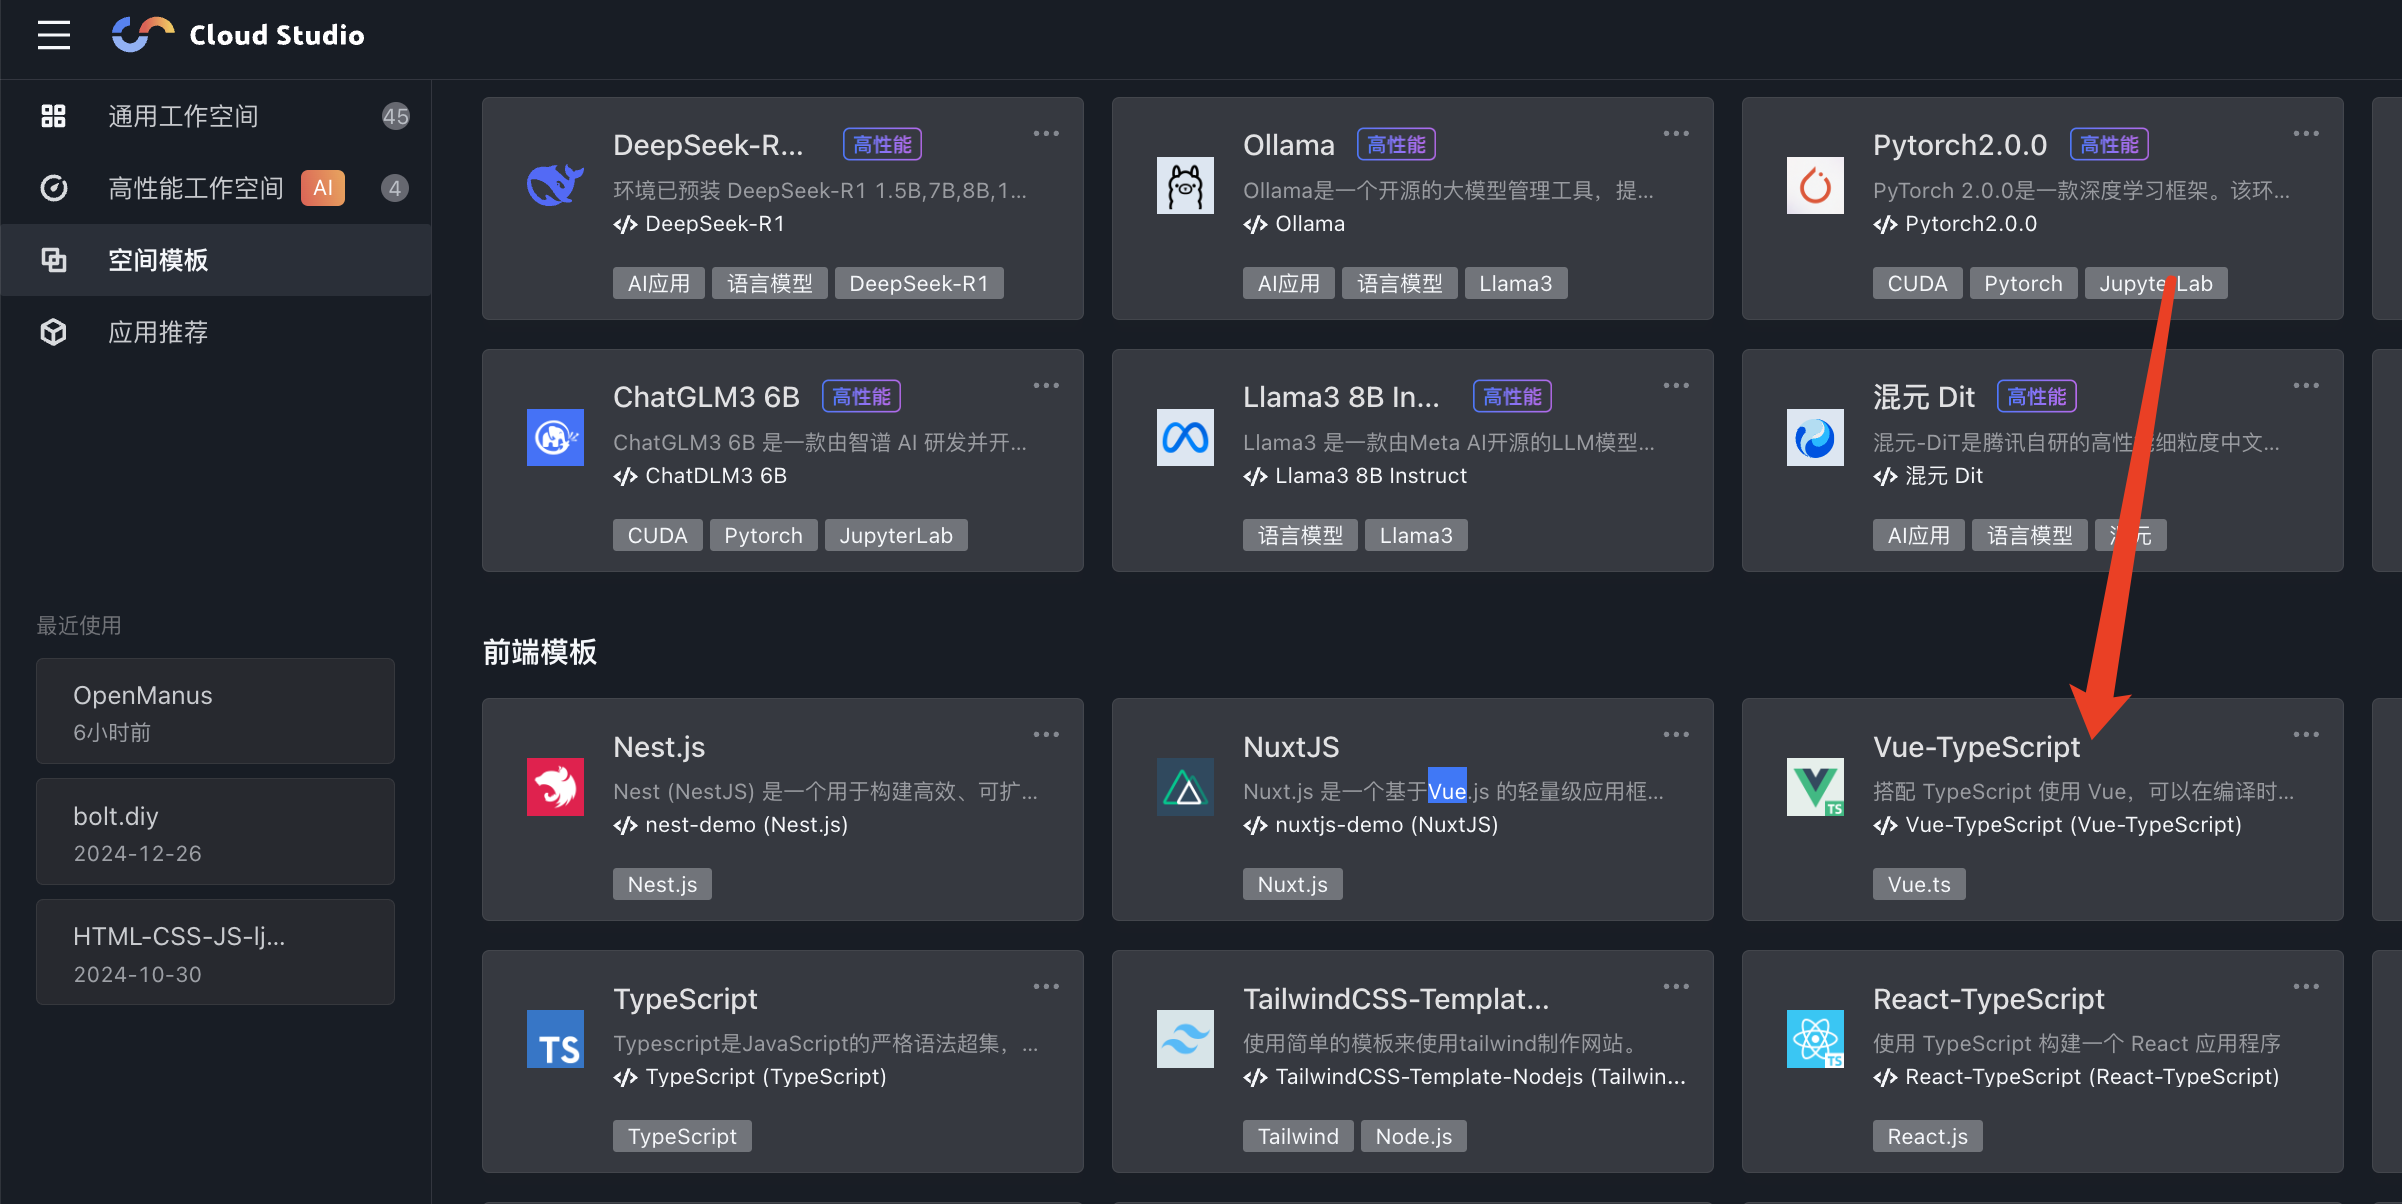Click the 前端模板 section heading
The height and width of the screenshot is (1204, 2402).
(540, 652)
